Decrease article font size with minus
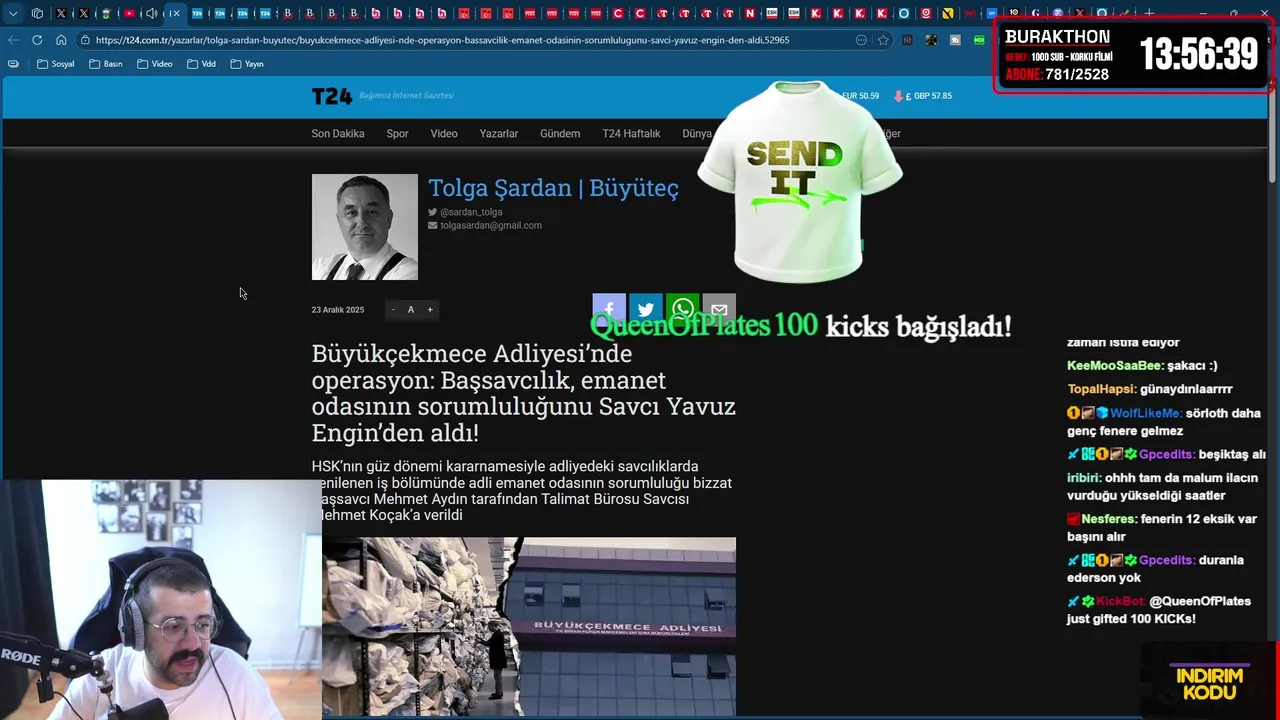 click(x=393, y=309)
